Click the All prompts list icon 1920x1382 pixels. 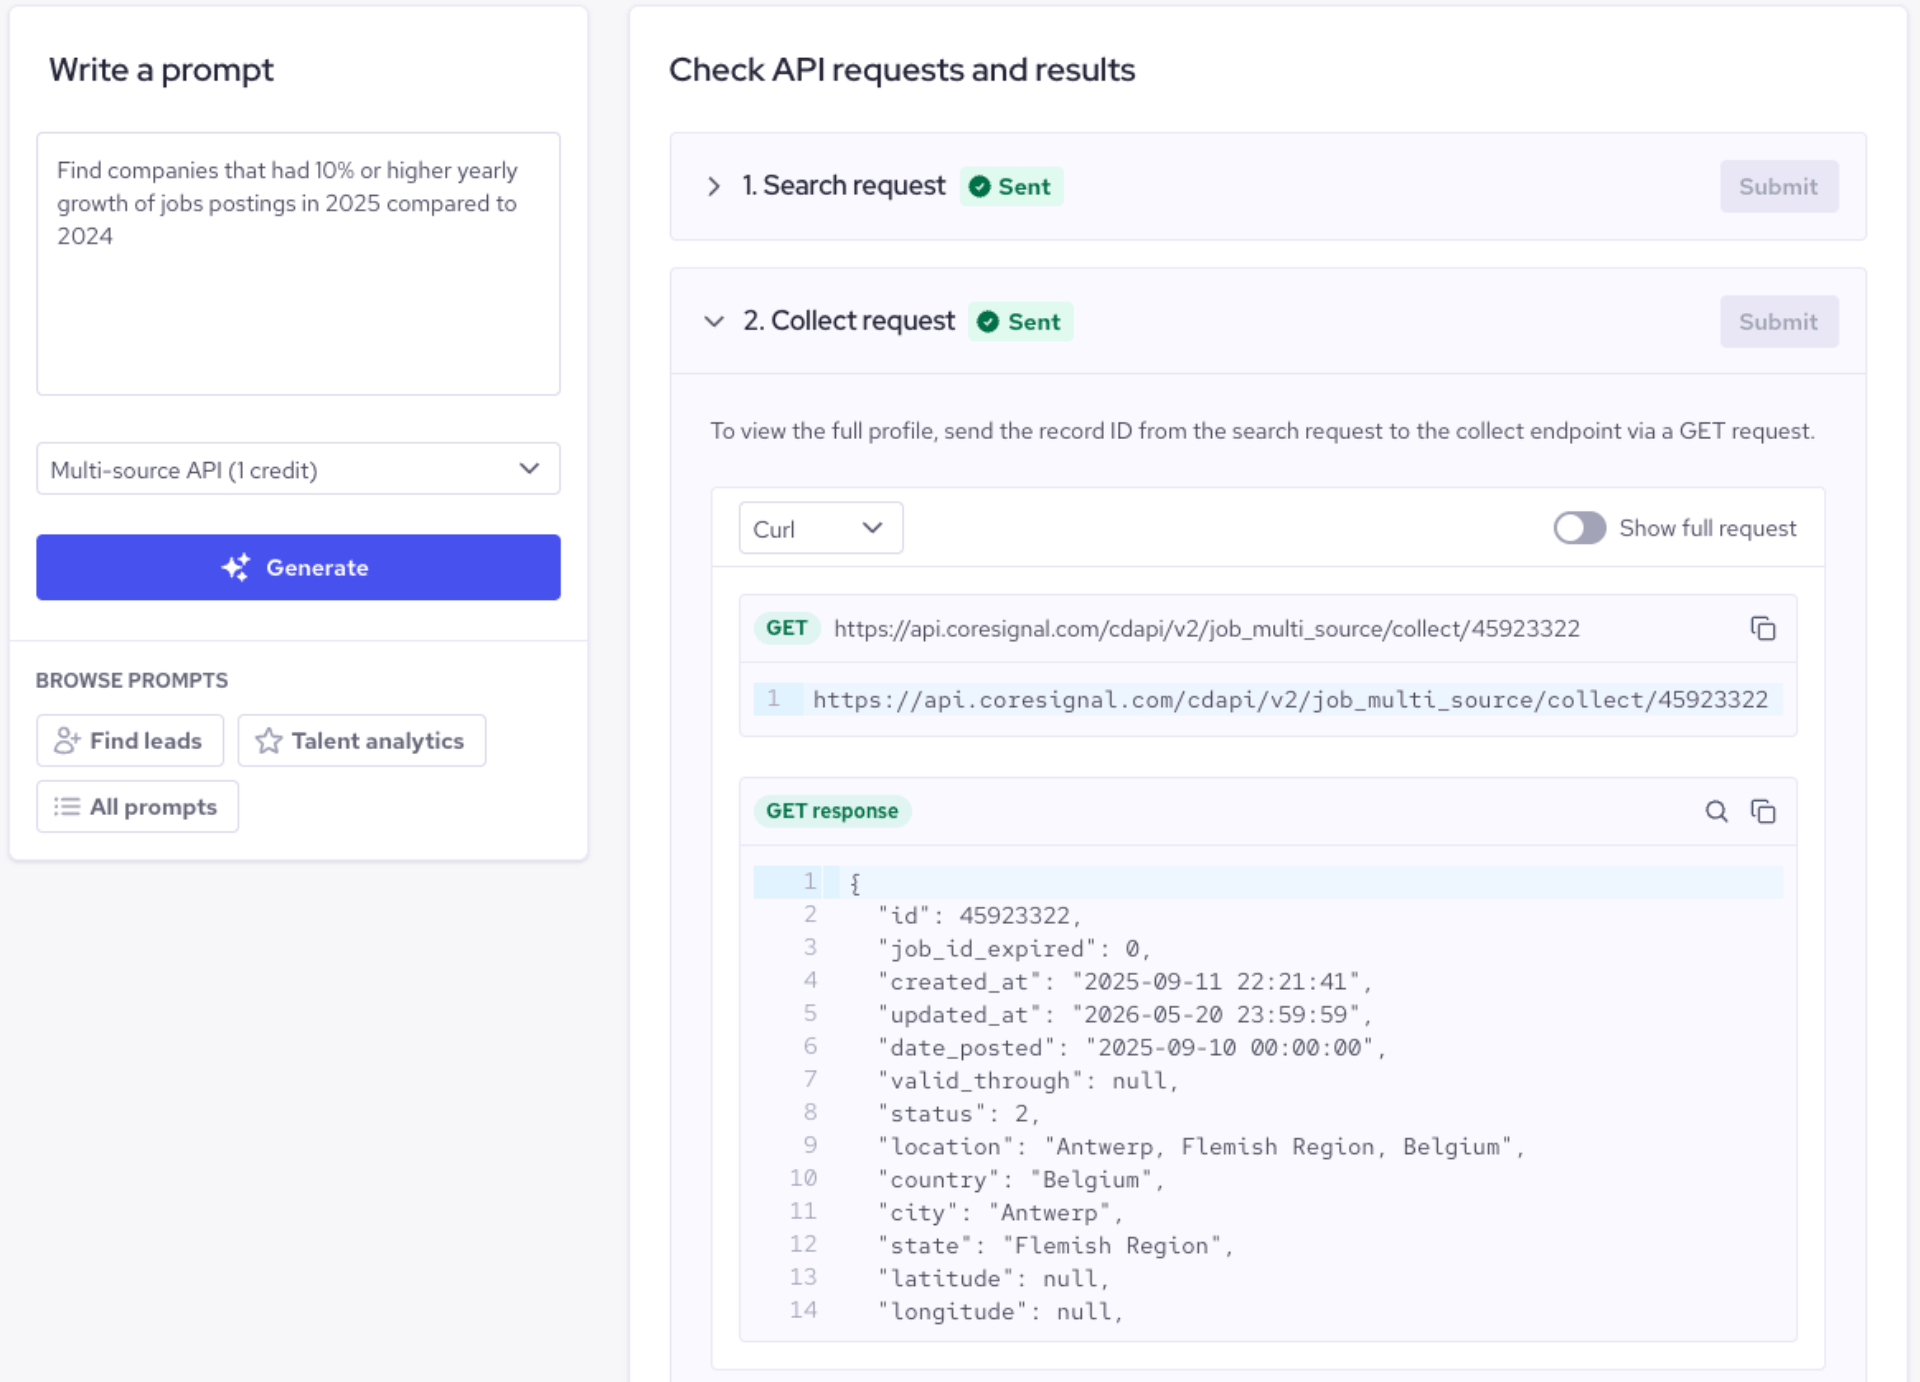click(66, 807)
